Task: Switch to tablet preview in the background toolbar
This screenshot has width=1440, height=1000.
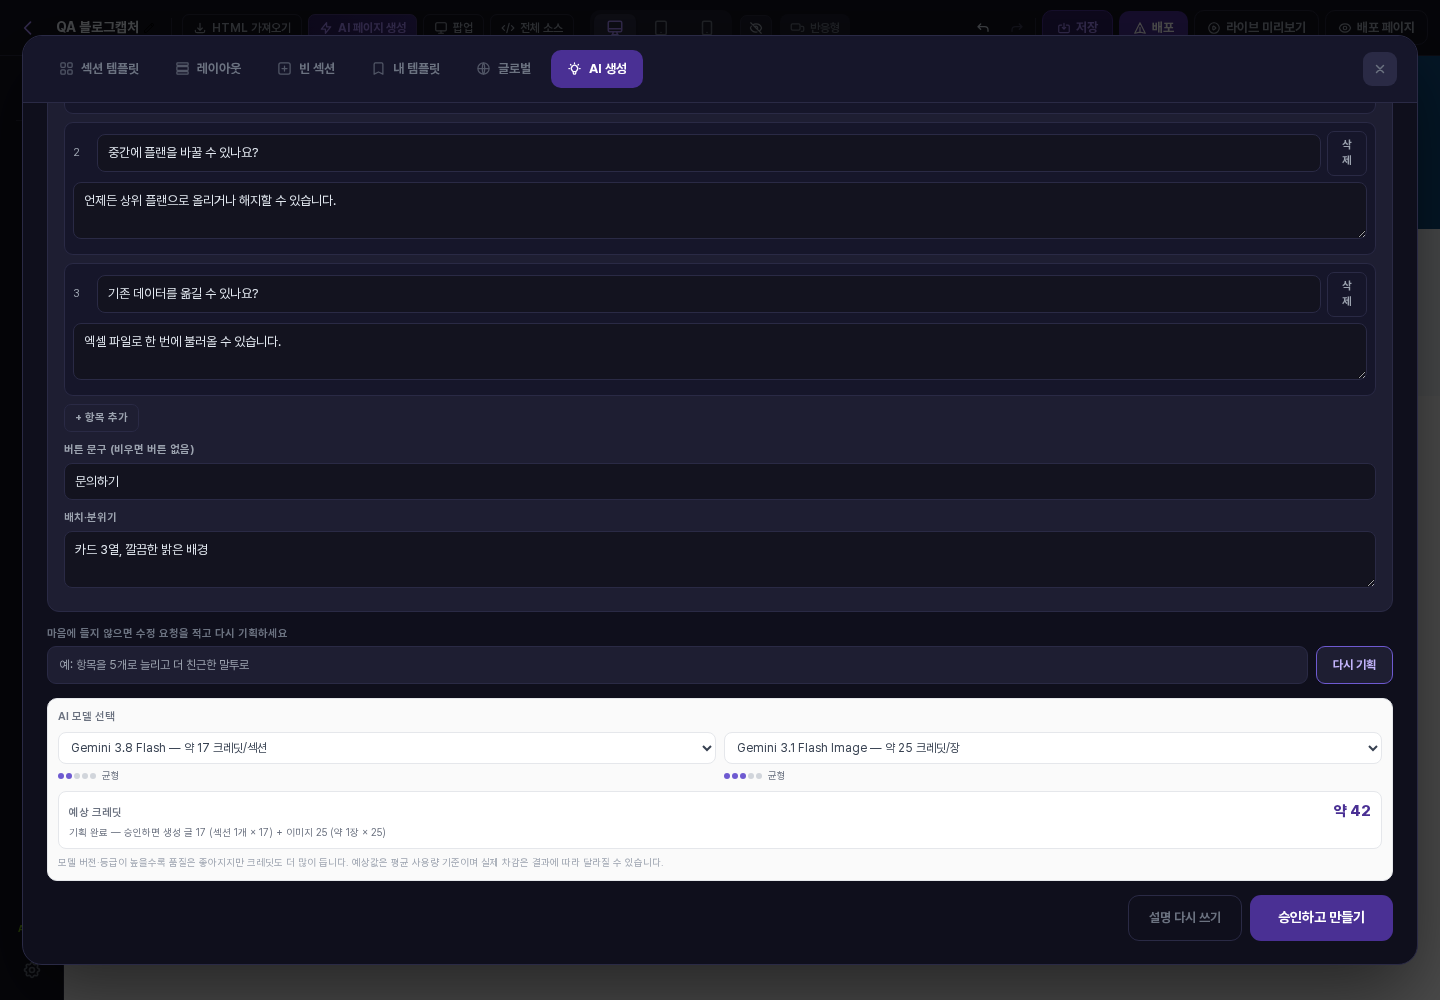Action: point(661,28)
